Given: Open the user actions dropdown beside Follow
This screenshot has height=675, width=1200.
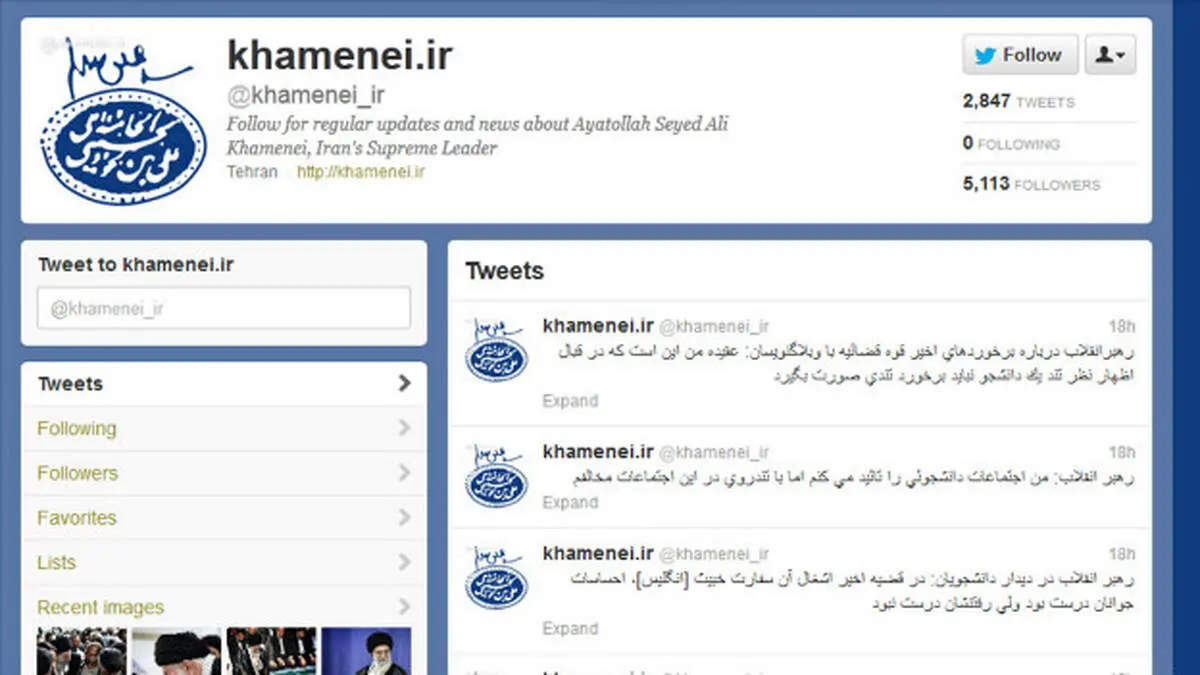Looking at the screenshot, I should (1110, 55).
